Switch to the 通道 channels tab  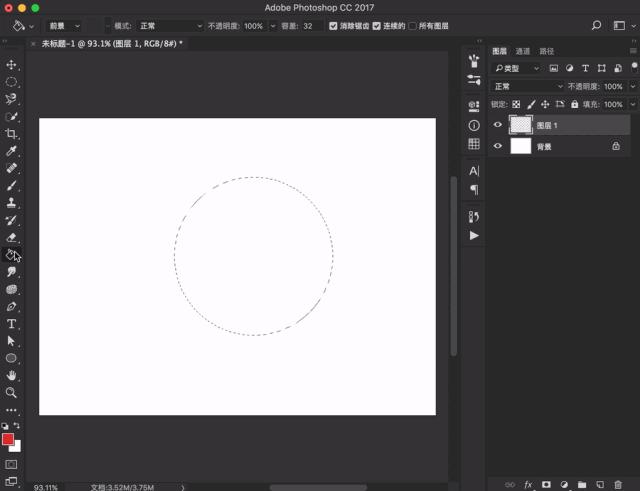[523, 51]
